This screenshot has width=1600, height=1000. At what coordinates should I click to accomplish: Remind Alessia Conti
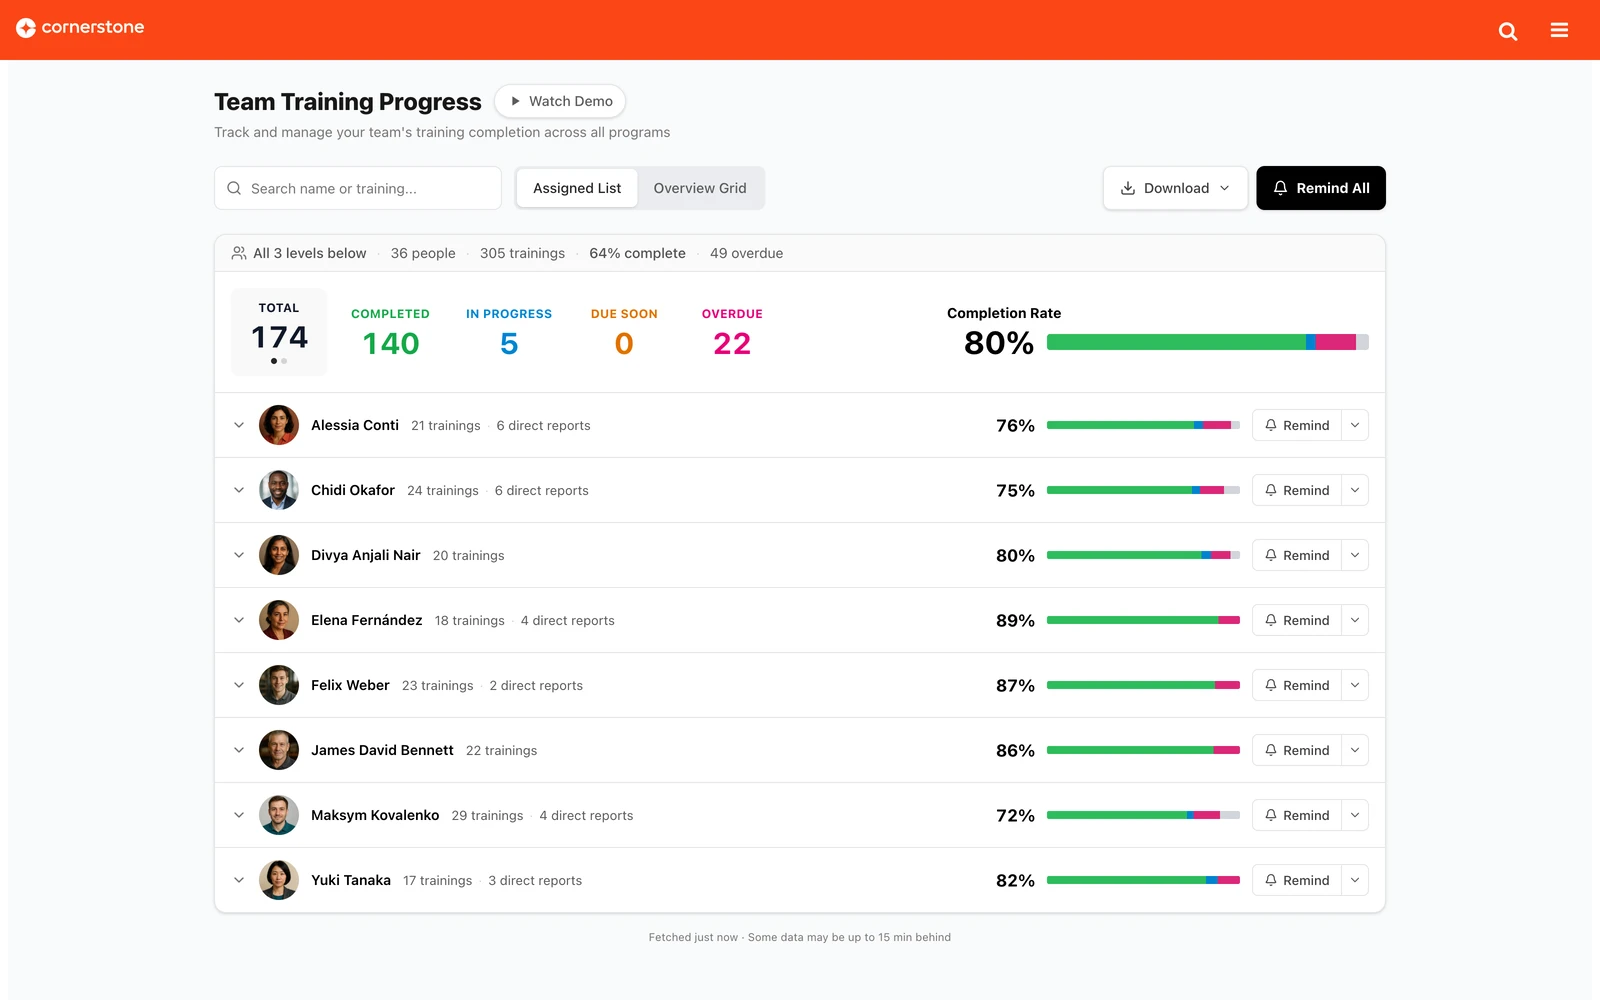pyautogui.click(x=1296, y=425)
